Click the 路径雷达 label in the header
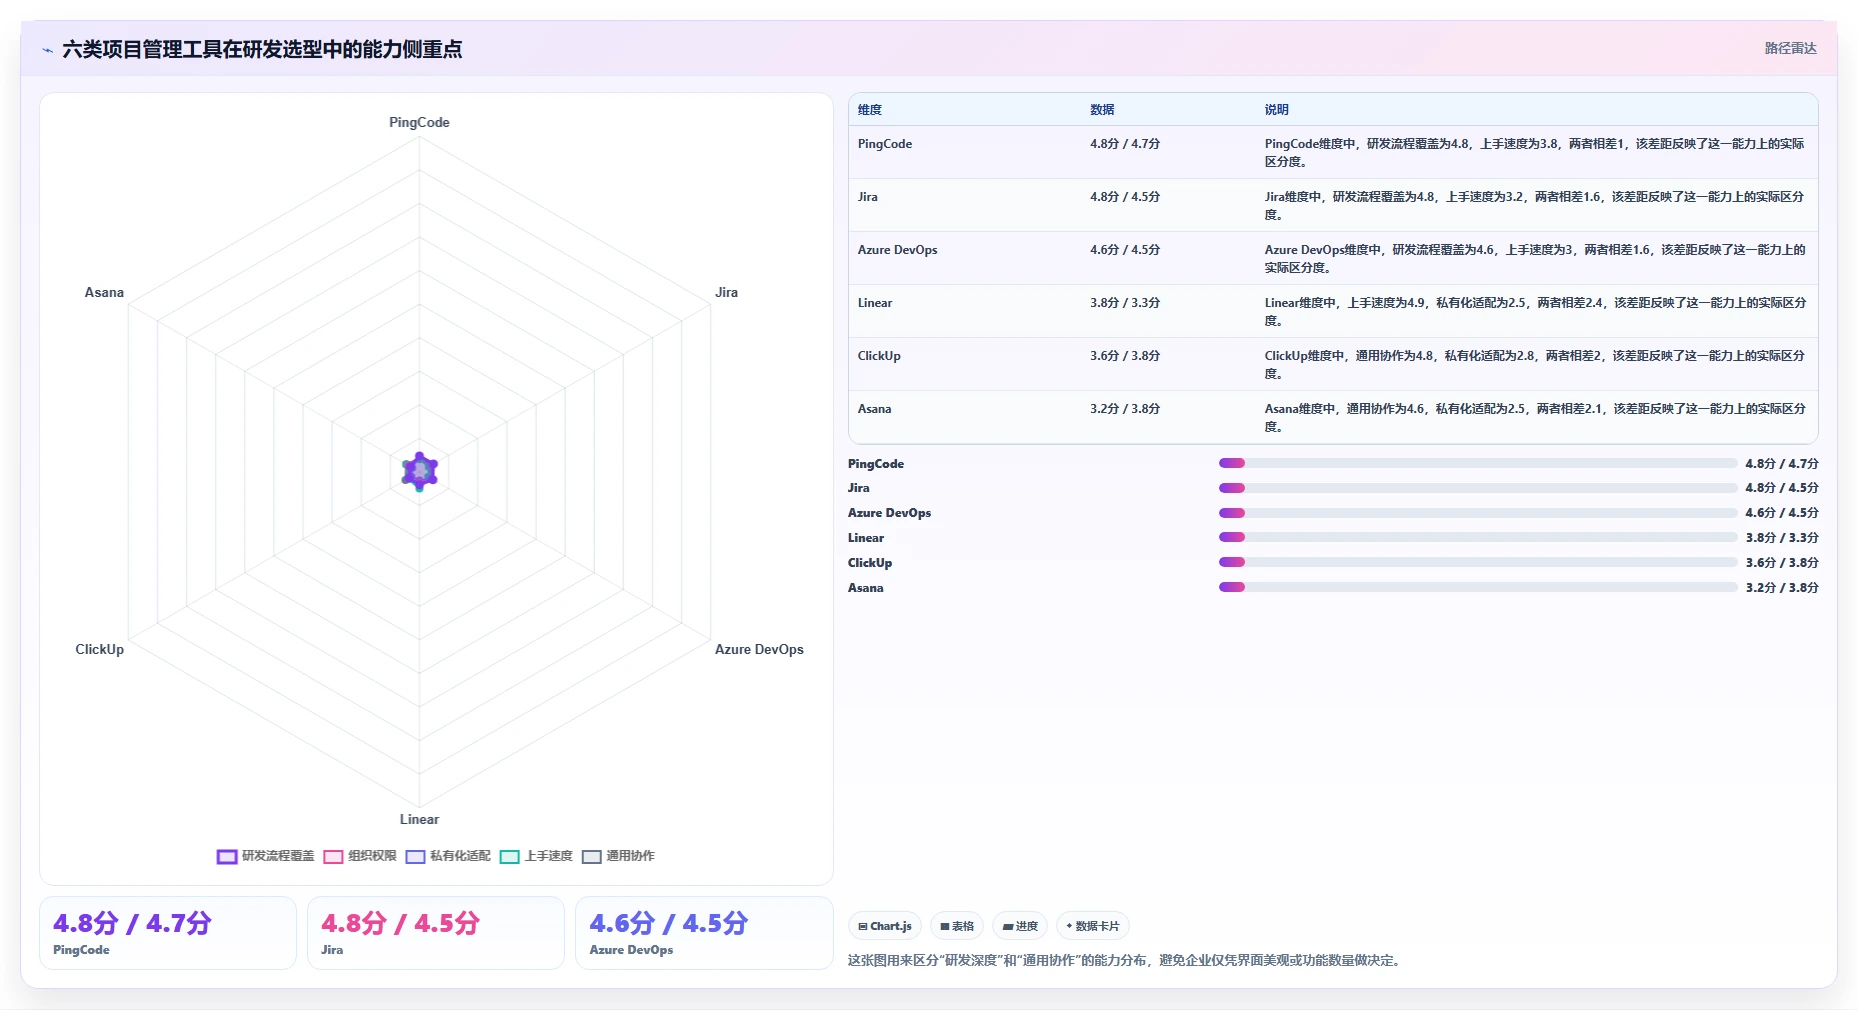Screen dimensions: 1858x1010 pos(1790,48)
